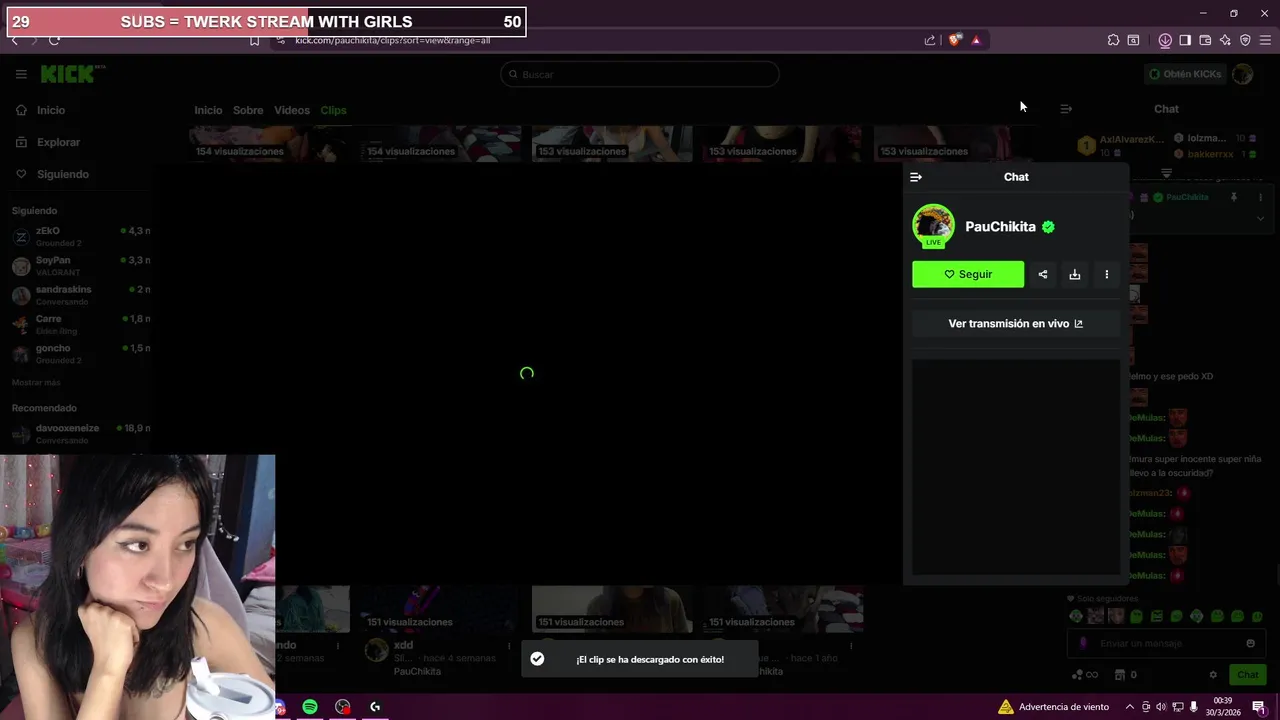
Task: Switch to the channel Inicio tab
Action: click(x=208, y=110)
